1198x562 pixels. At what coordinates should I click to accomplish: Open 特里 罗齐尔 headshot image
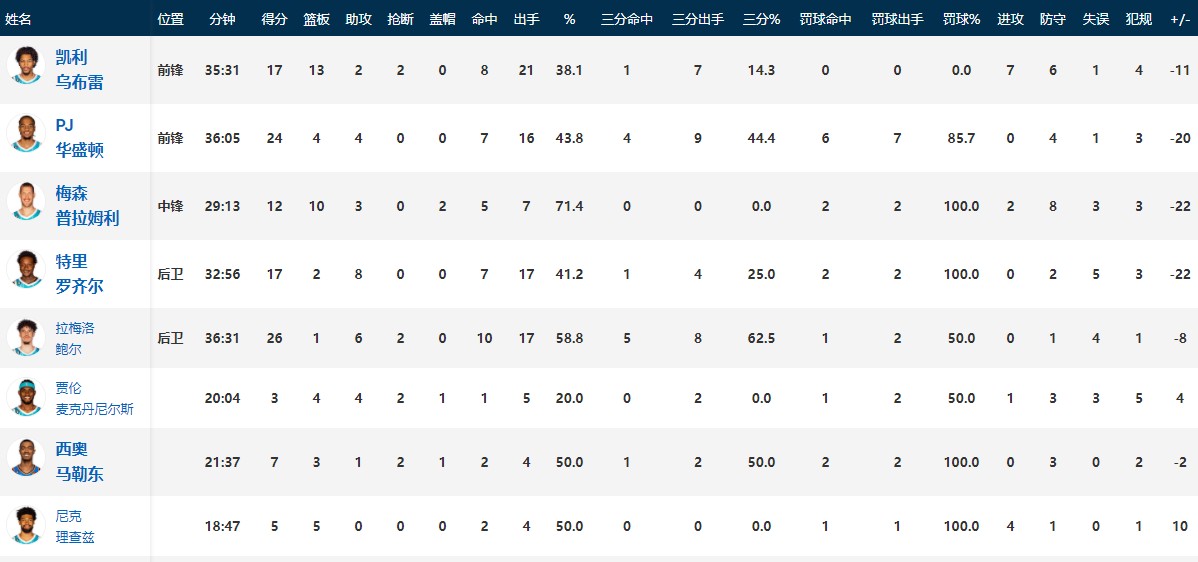26,269
